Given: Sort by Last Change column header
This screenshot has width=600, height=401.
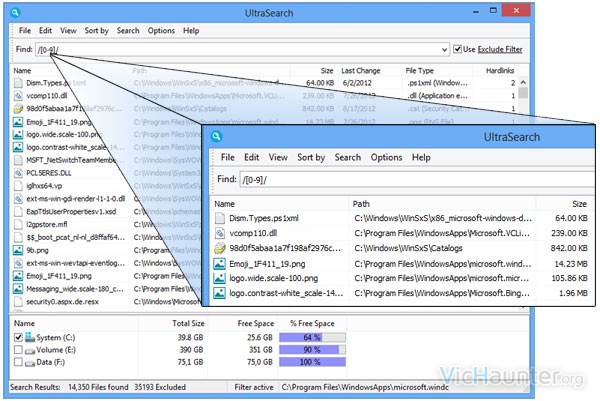Looking at the screenshot, I should pos(361,71).
